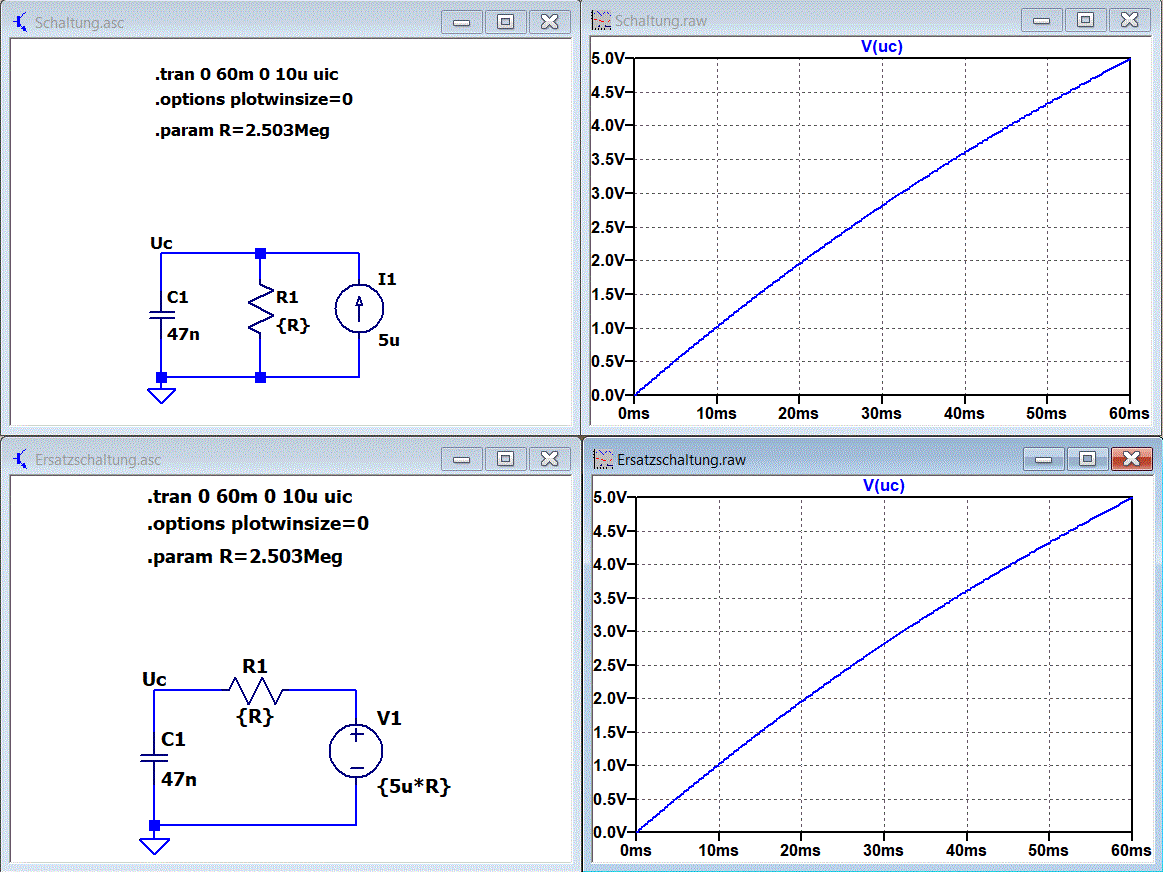Click .param R=2.503Meg in Schaltung.asc

point(242,131)
